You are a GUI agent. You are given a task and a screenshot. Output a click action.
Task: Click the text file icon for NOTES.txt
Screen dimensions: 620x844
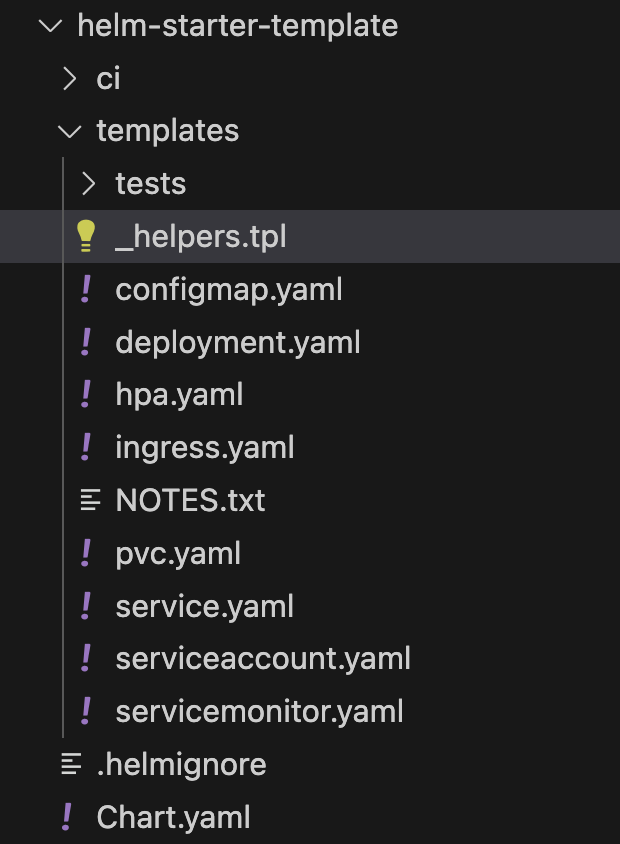[90, 500]
